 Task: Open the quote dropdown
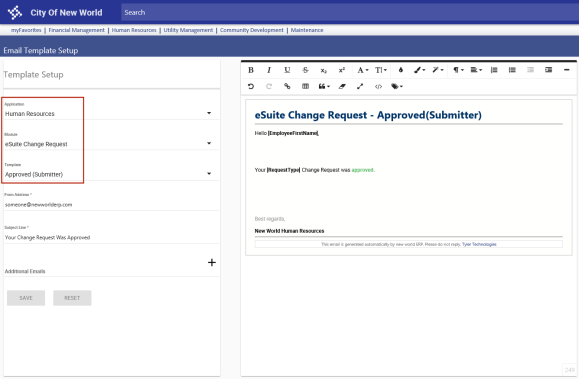324,86
